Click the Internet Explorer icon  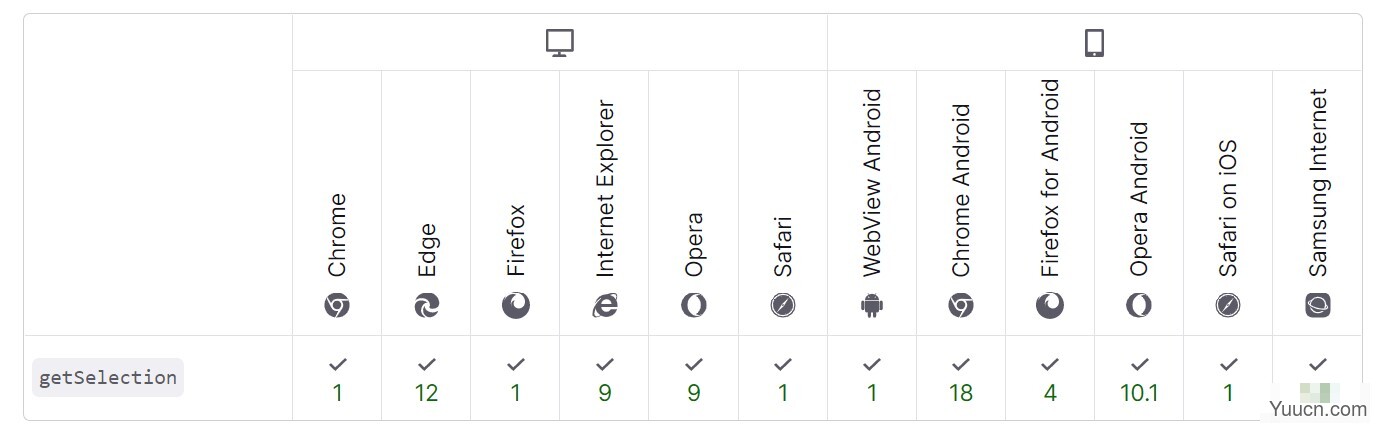pyautogui.click(x=604, y=305)
